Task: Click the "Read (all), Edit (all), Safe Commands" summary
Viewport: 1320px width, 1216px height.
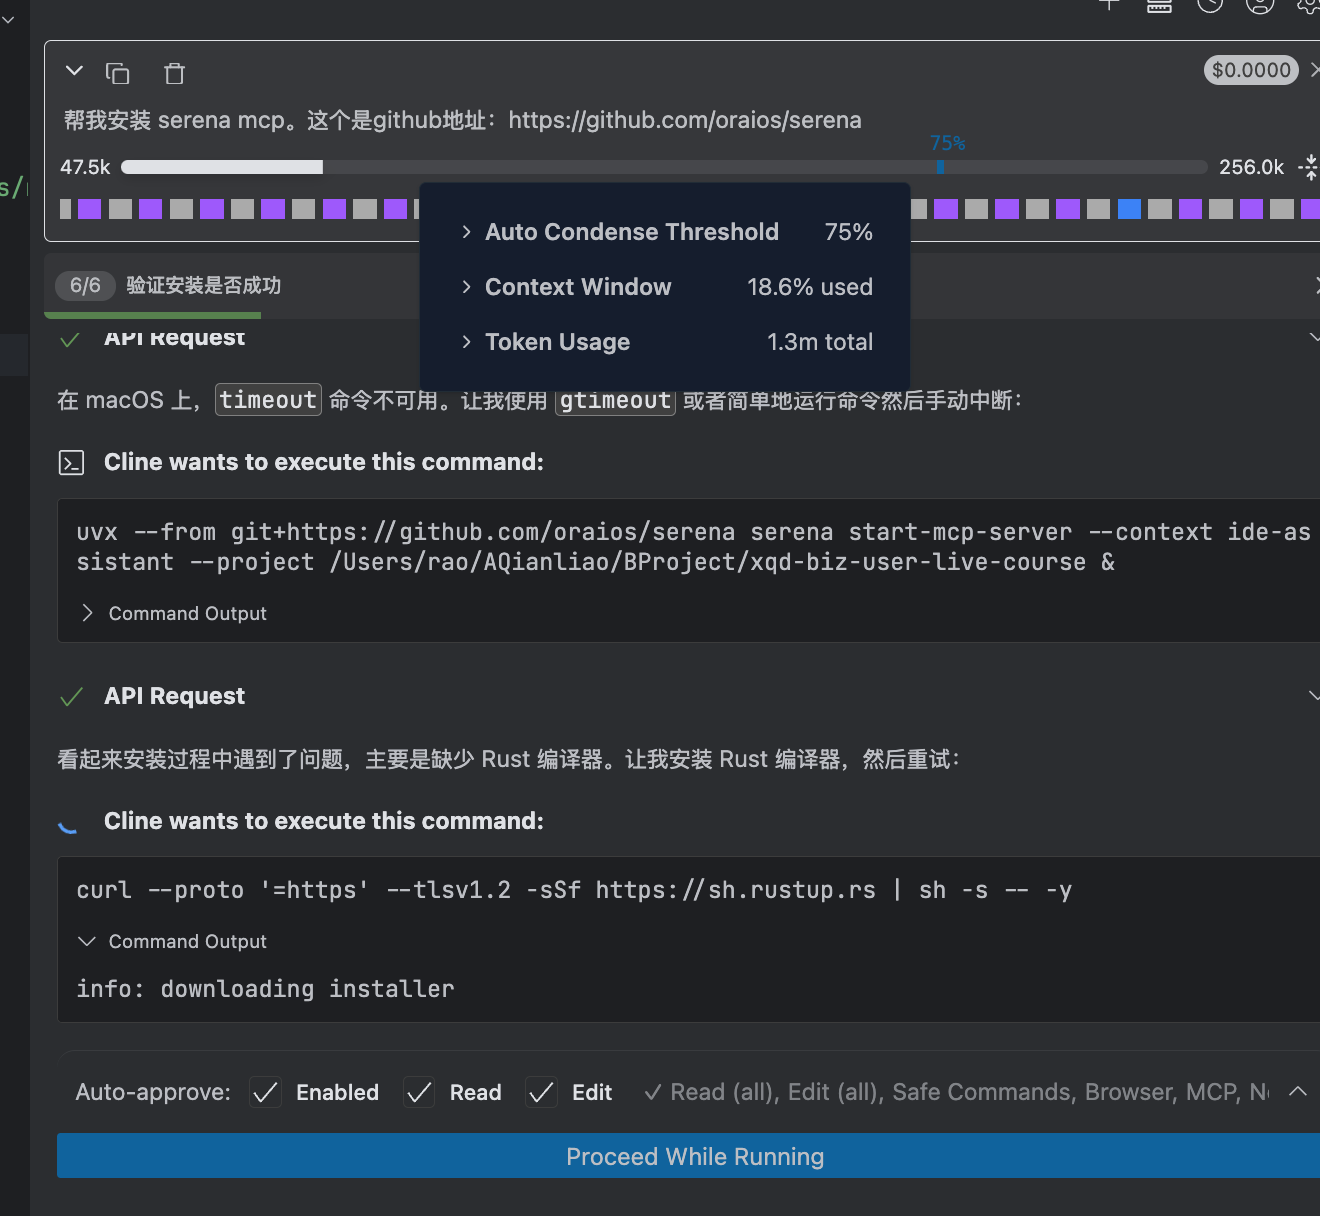Action: click(x=956, y=1092)
